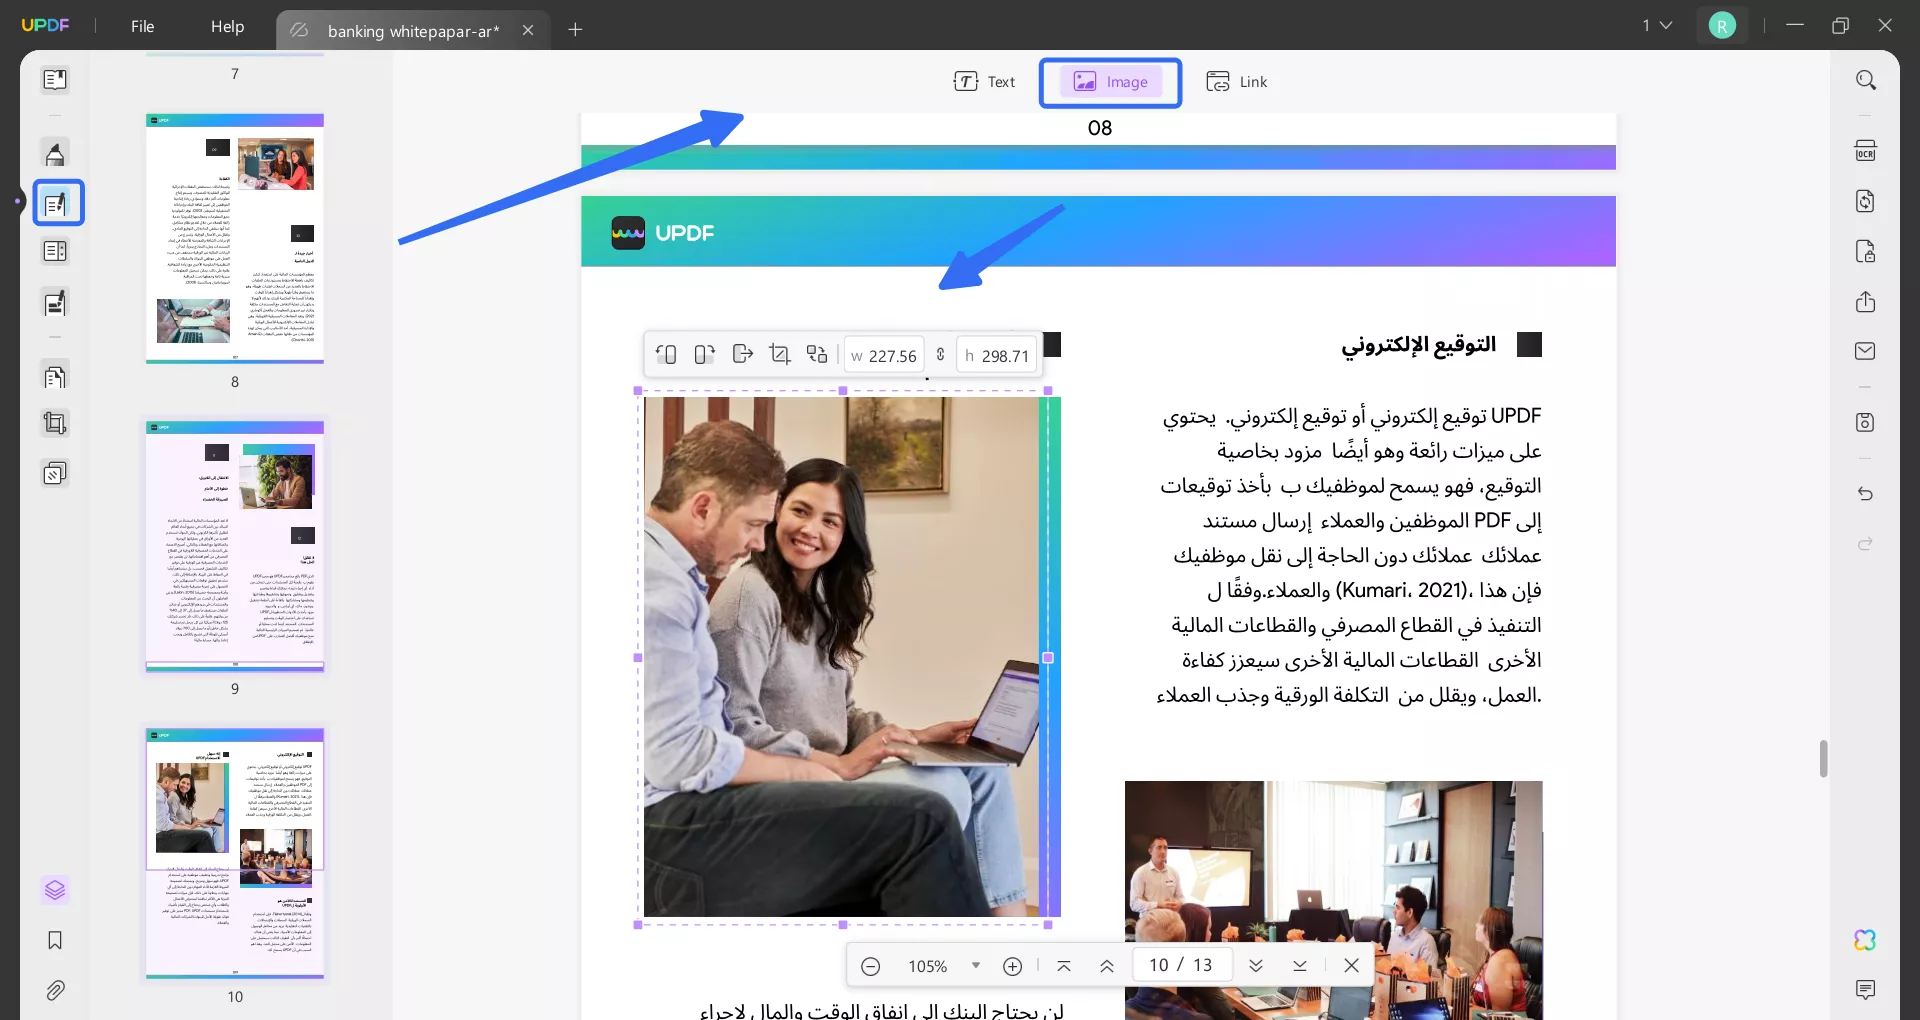The image size is (1920, 1020).
Task: Expand the window number selector near the avatar
Action: pyautogui.click(x=1657, y=25)
